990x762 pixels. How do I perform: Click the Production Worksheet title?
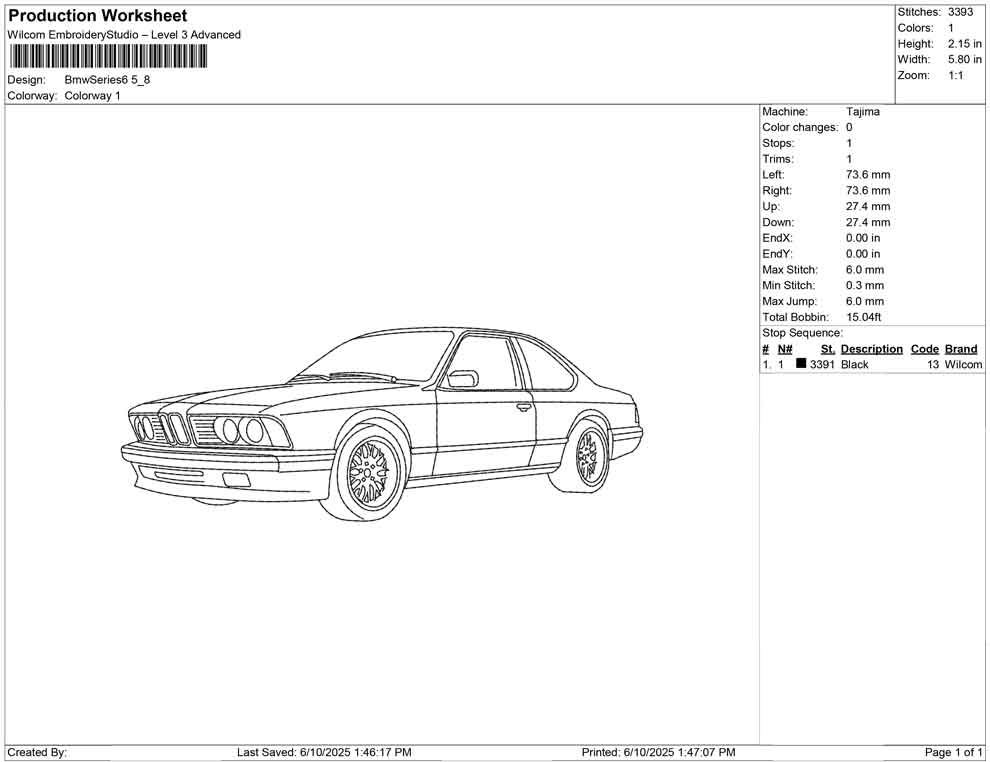pos(97,16)
